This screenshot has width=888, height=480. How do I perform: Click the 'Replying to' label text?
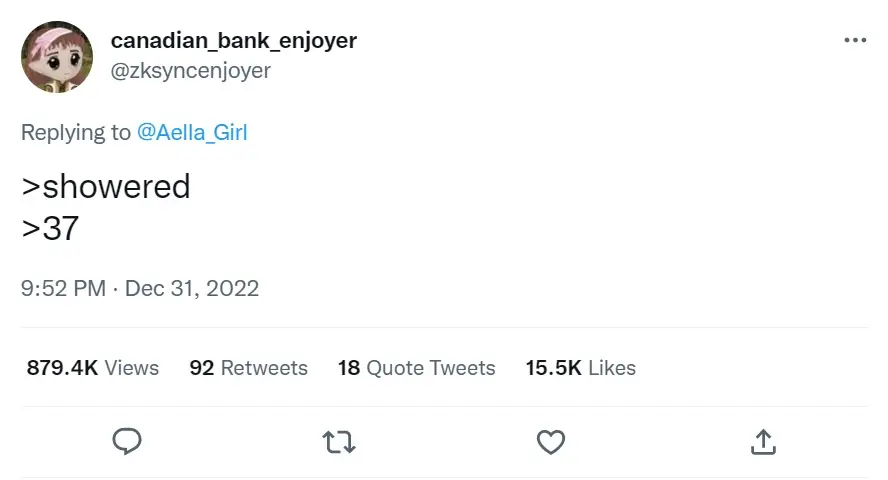pos(76,132)
